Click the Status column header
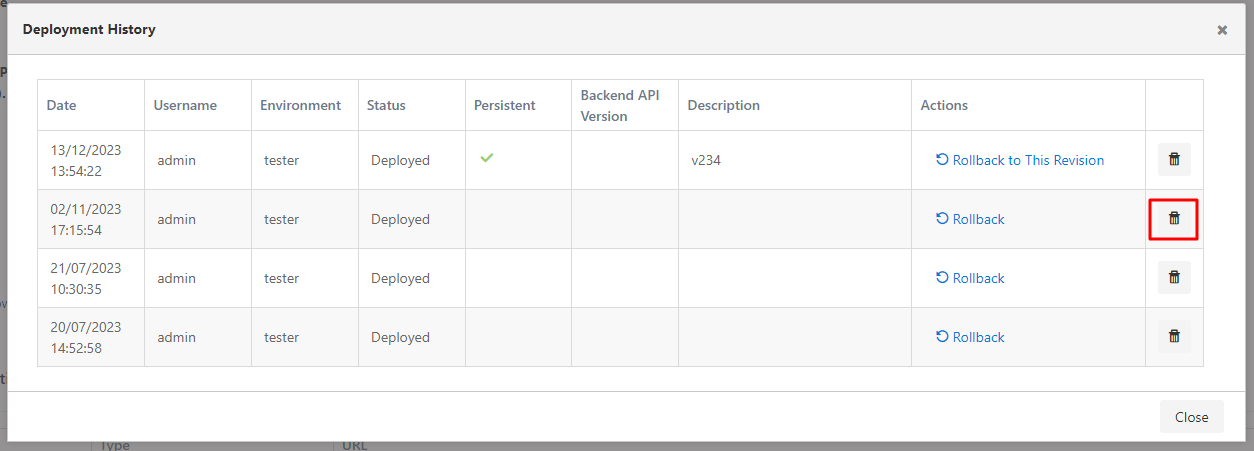The width and height of the screenshot is (1254, 451). (386, 105)
